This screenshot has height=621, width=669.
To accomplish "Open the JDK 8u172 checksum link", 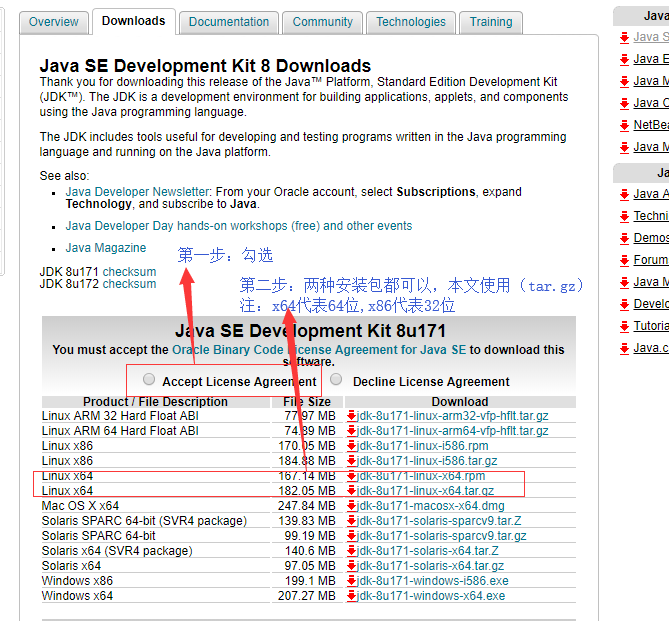I will click(129, 284).
